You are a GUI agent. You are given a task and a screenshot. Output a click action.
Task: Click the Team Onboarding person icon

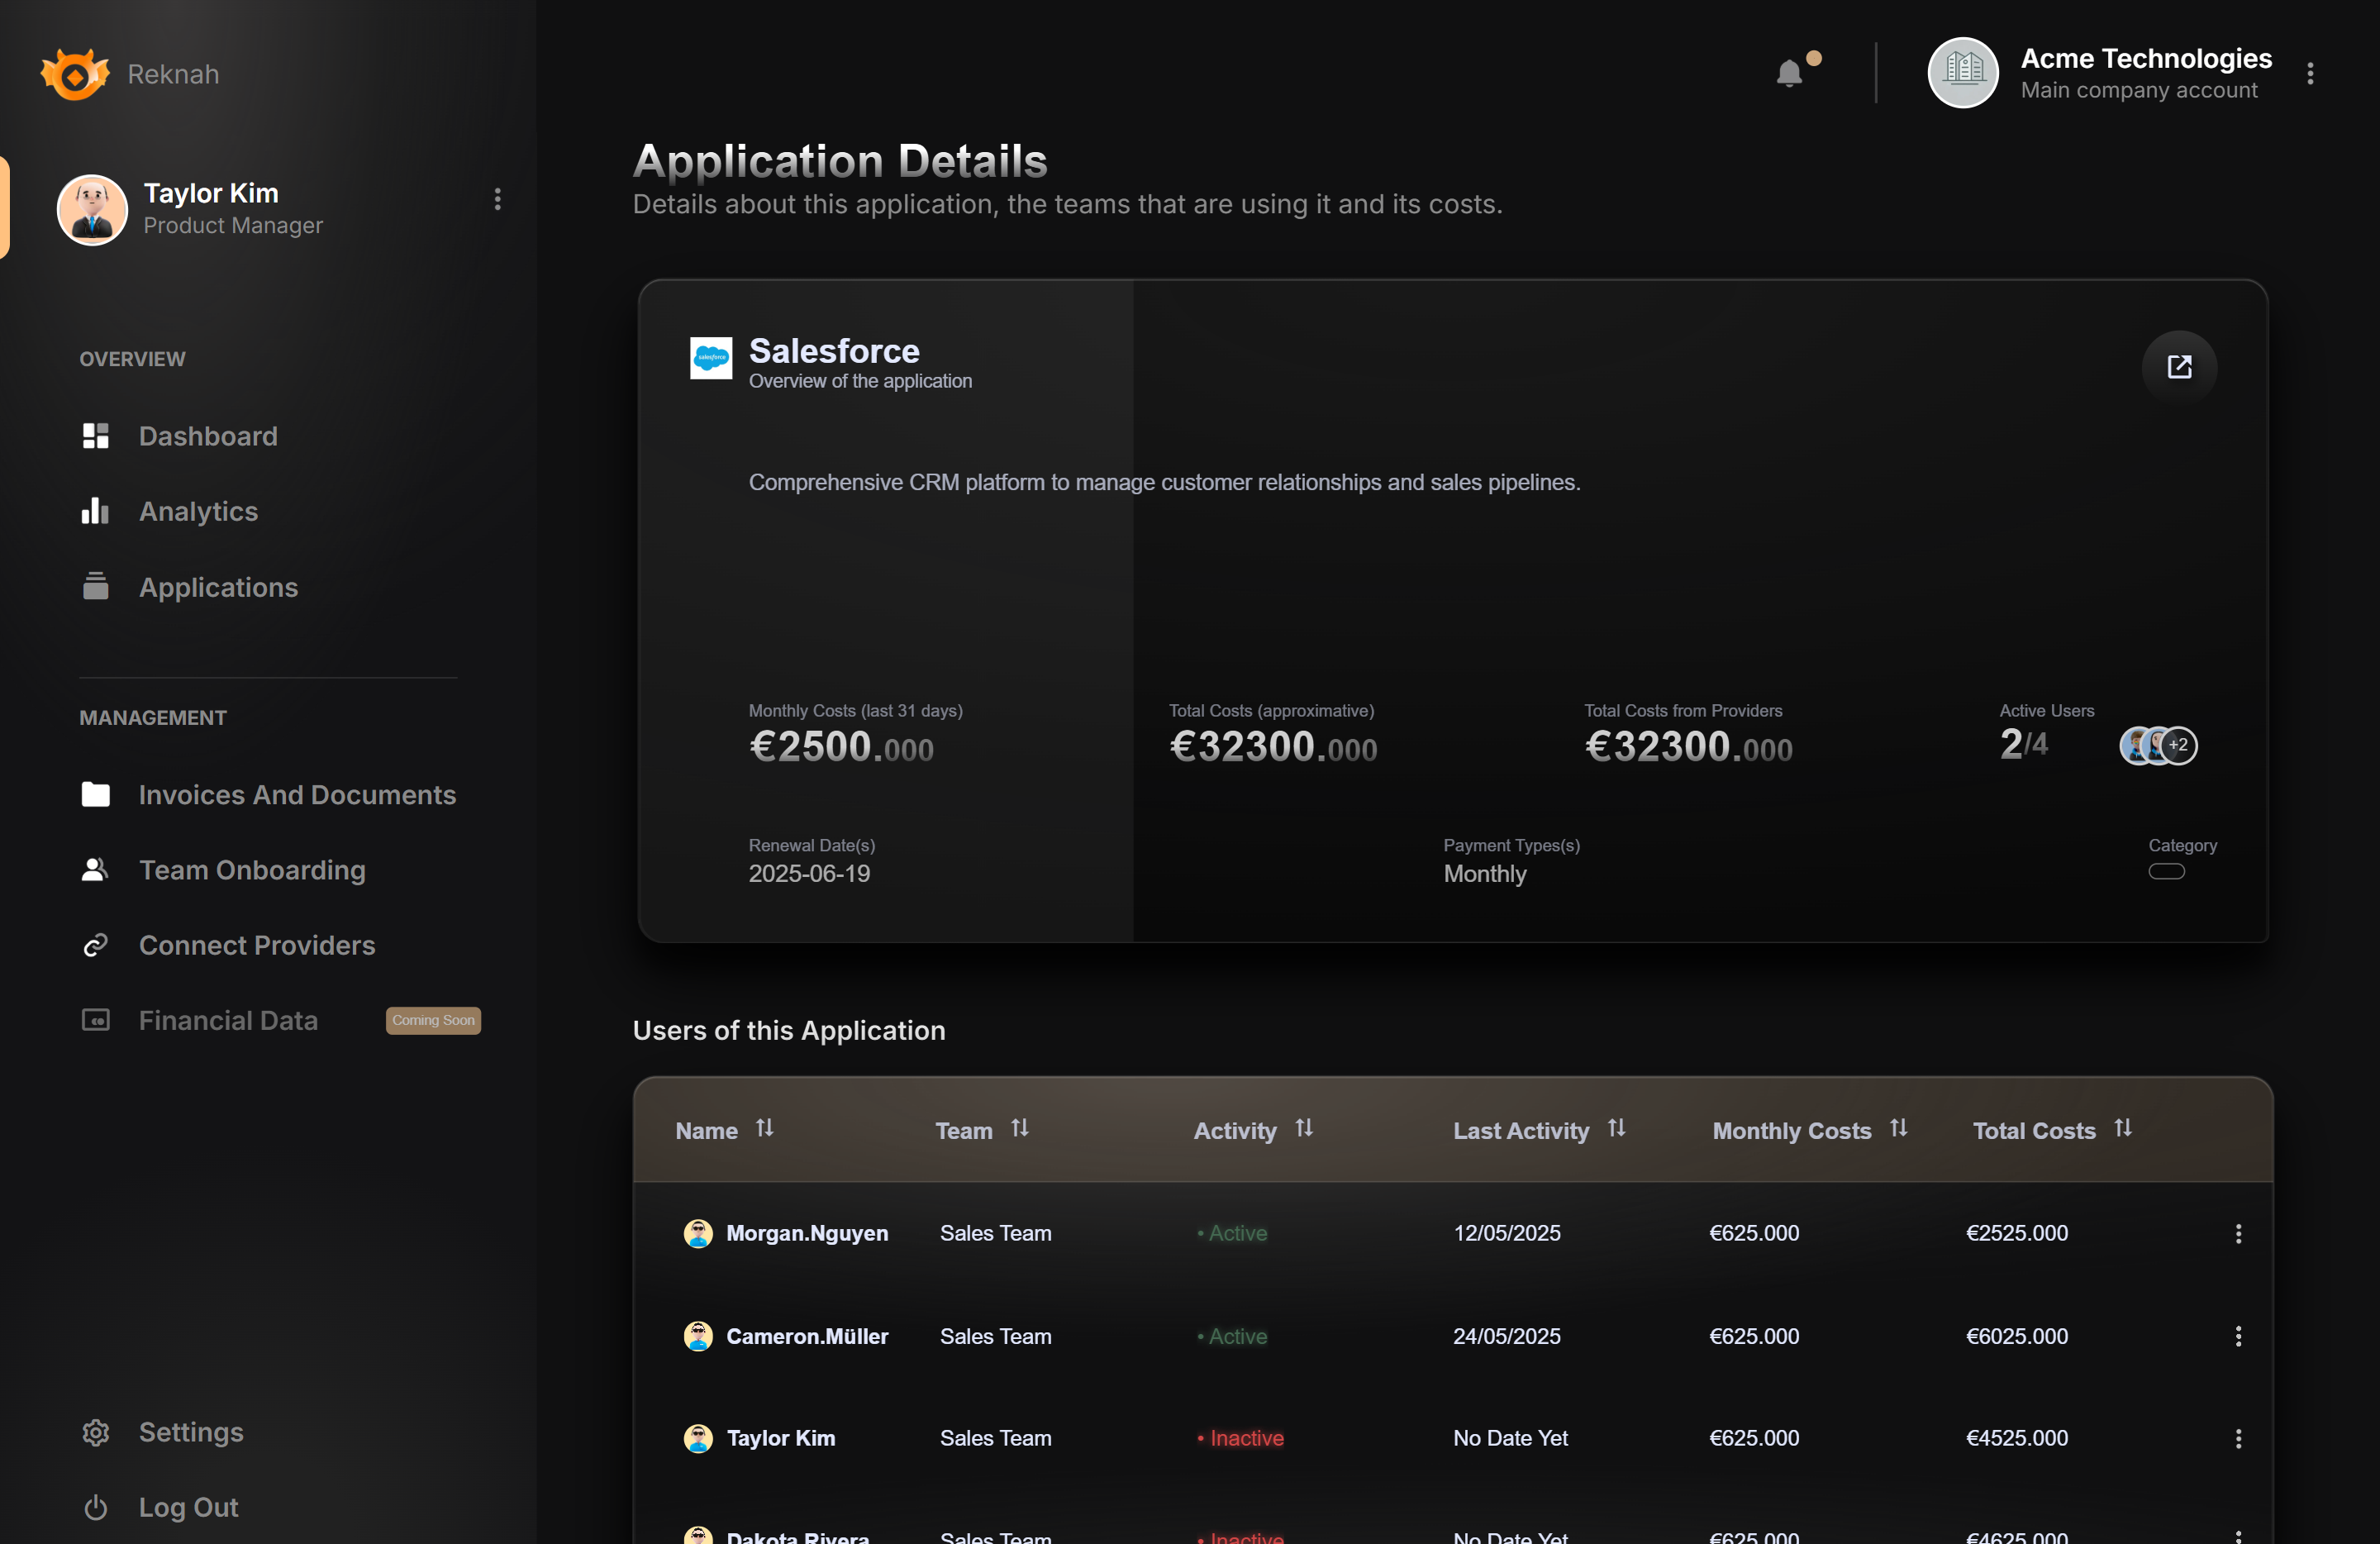point(95,869)
